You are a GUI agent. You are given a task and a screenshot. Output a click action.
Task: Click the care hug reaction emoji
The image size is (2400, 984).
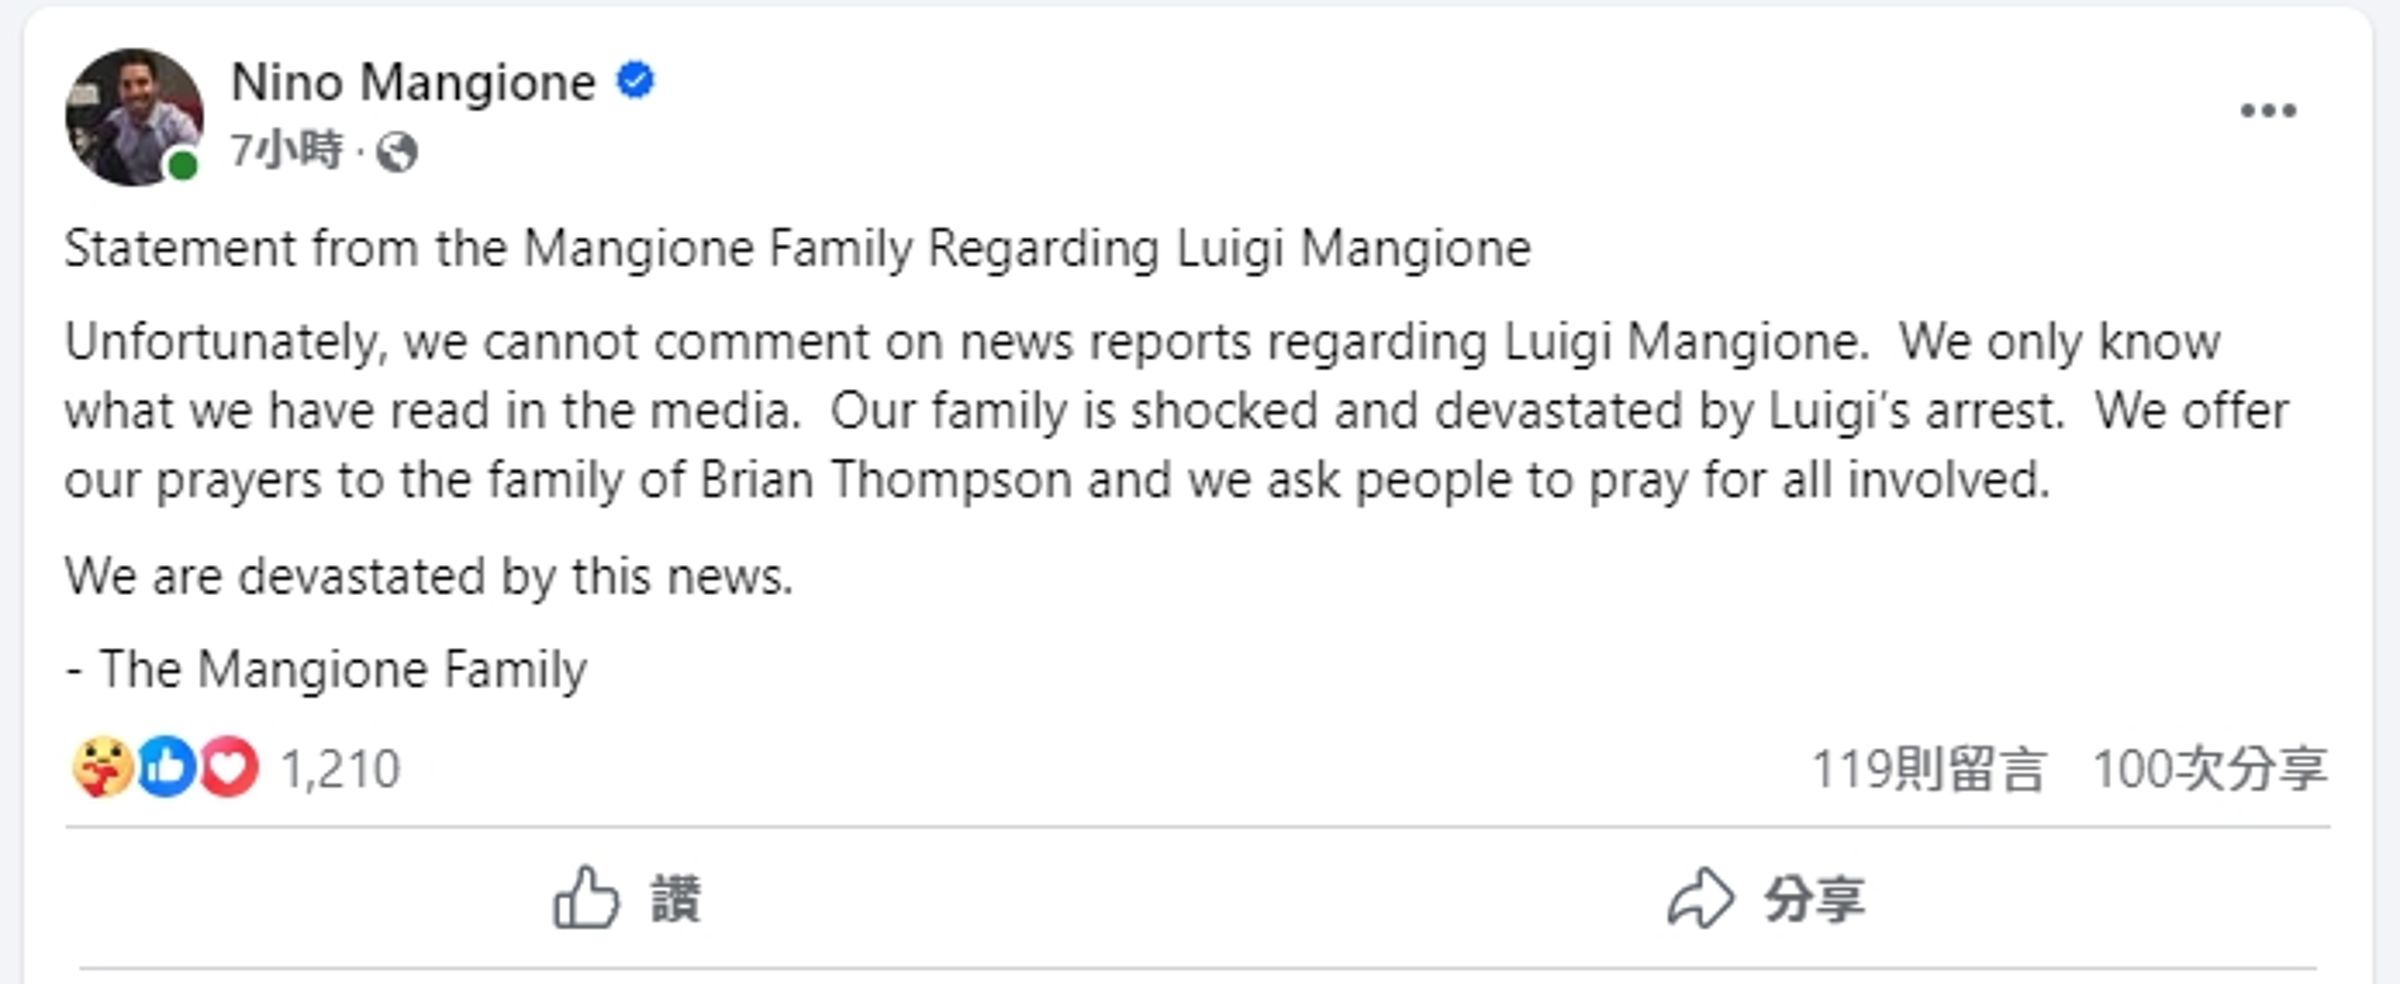point(103,767)
